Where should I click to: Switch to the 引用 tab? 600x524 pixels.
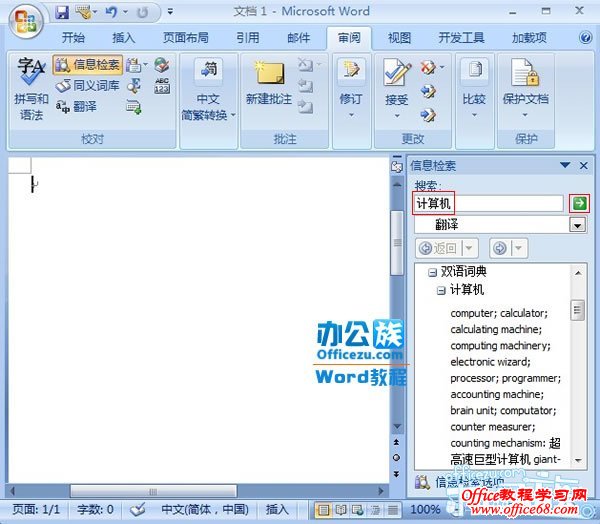(x=248, y=38)
